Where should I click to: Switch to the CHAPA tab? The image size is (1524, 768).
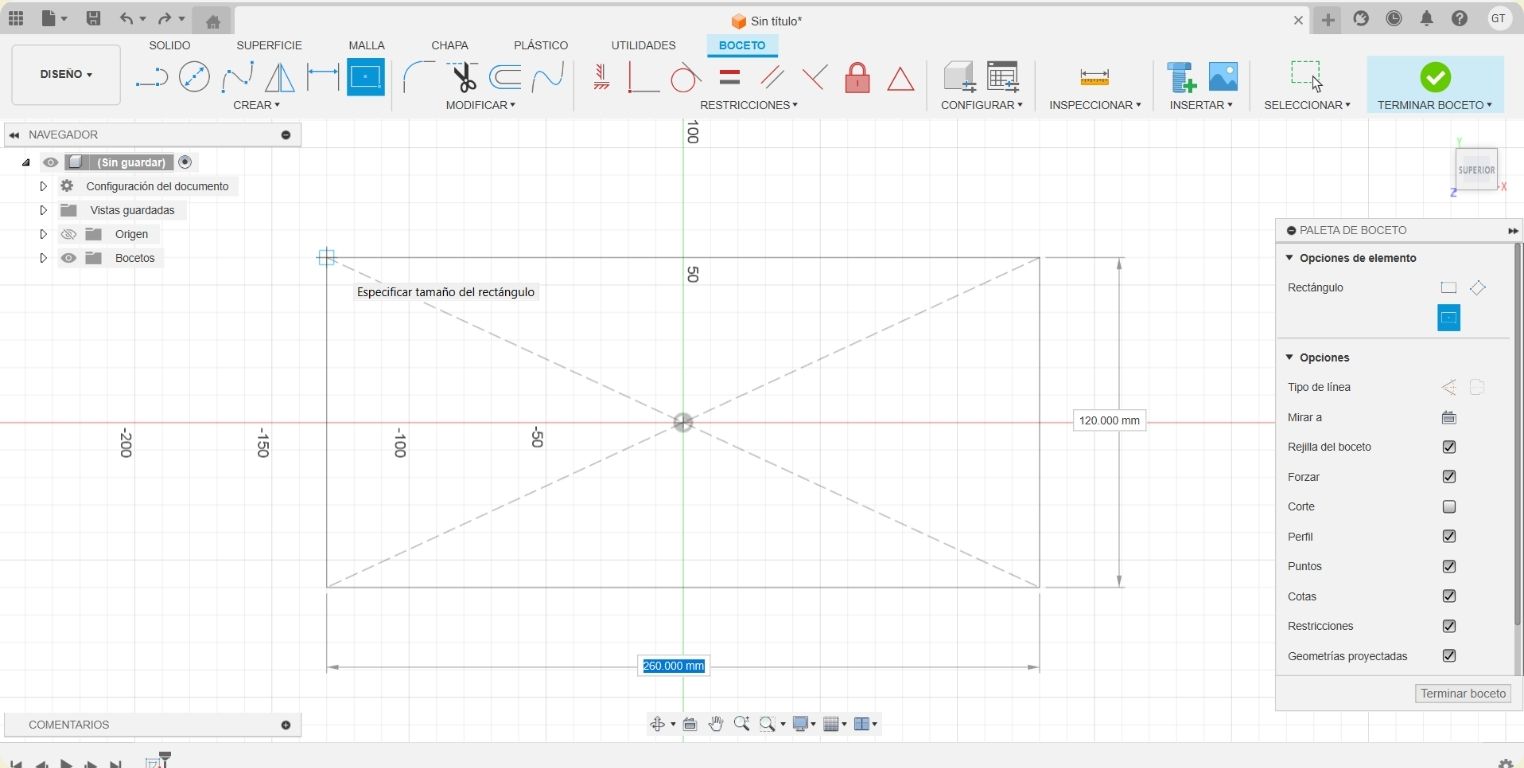click(x=450, y=45)
